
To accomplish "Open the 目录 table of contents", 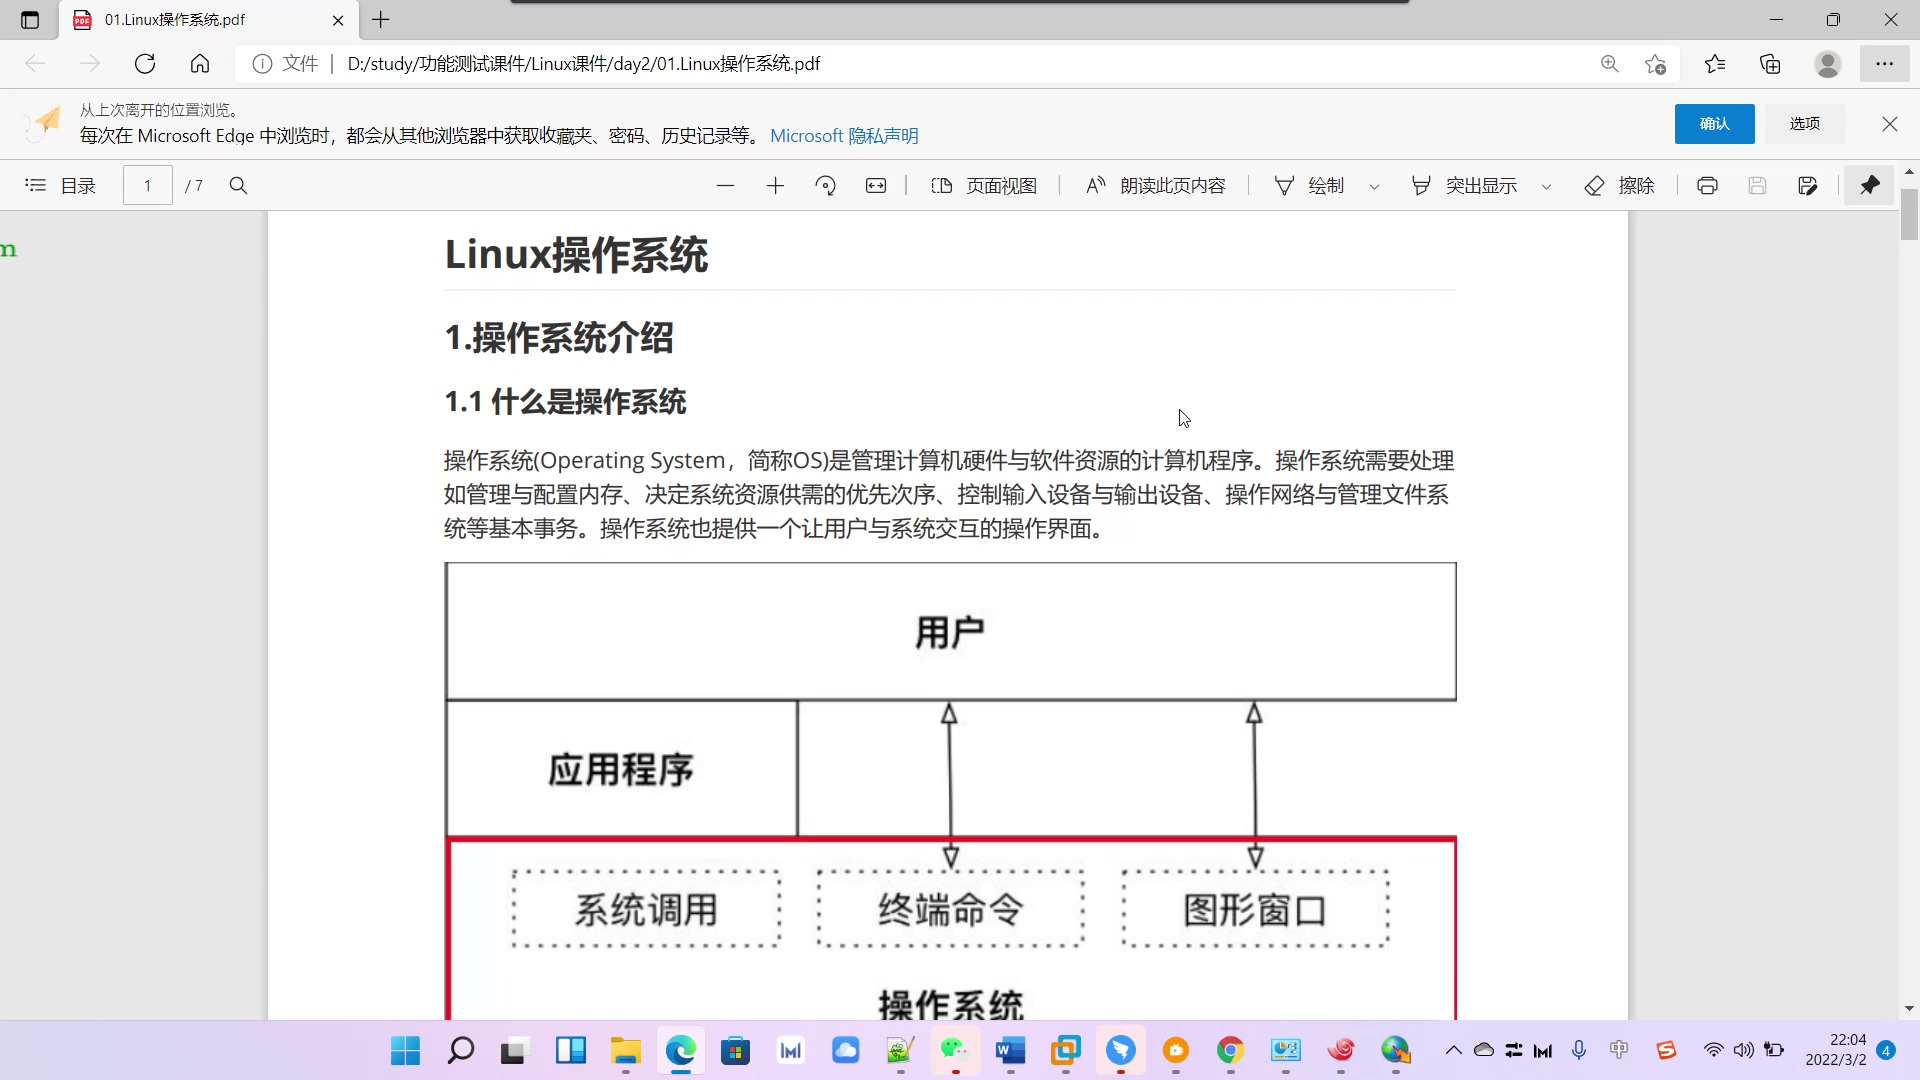I will [60, 186].
